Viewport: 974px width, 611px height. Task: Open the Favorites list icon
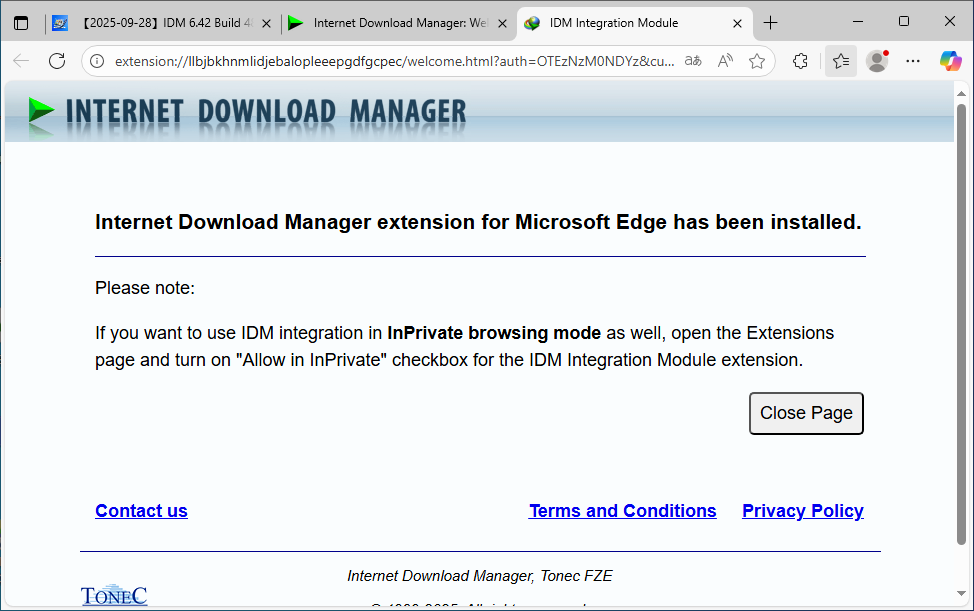click(840, 61)
